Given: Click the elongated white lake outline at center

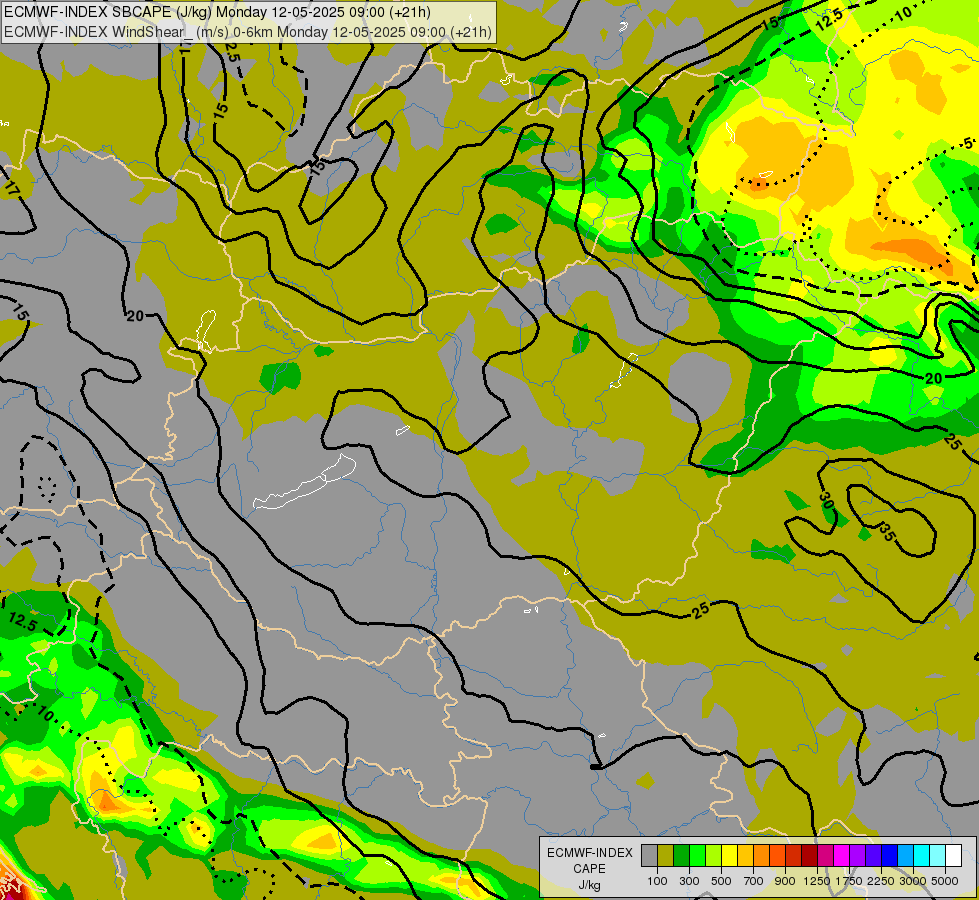Looking at the screenshot, I should point(304,483).
